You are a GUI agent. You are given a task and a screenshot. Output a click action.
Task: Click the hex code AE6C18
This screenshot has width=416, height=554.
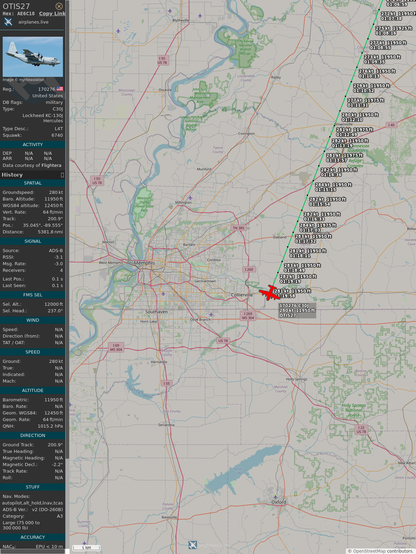click(26, 13)
